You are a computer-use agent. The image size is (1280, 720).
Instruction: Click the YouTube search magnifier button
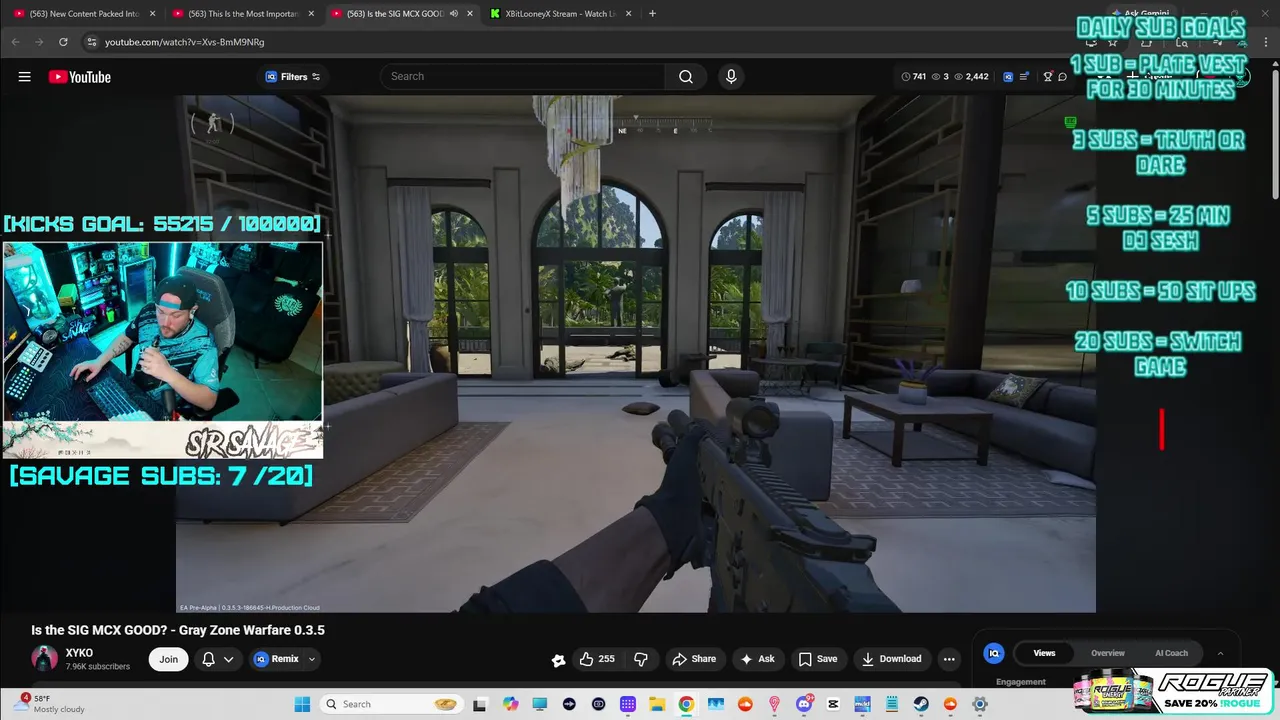[x=686, y=77]
